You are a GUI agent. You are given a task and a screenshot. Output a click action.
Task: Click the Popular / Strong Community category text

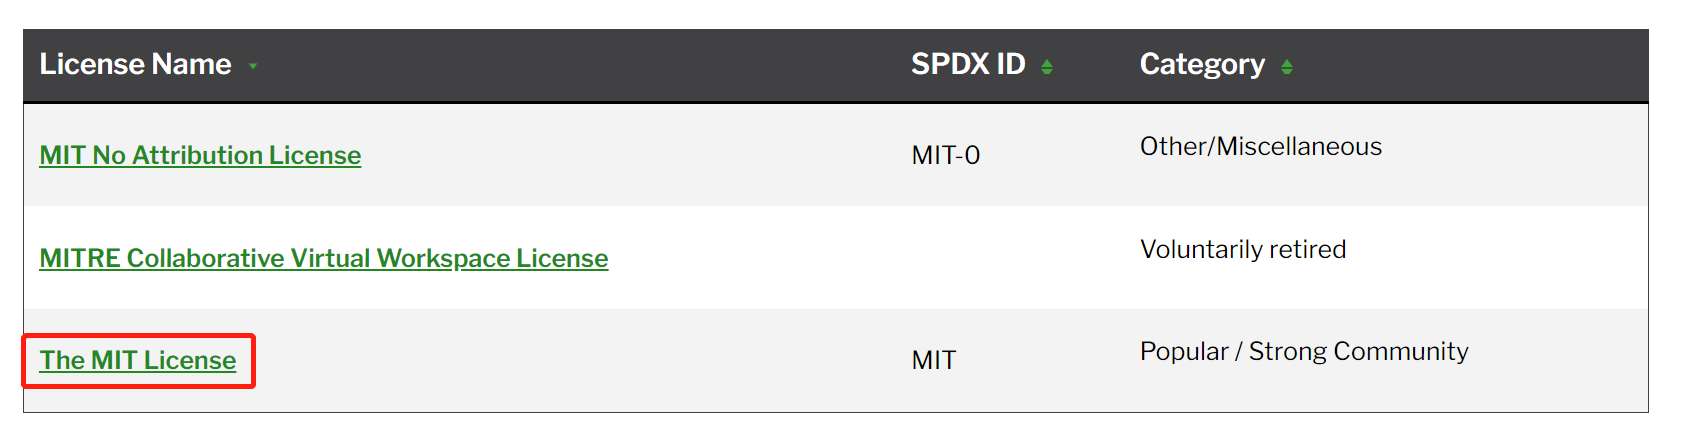coord(1304,351)
